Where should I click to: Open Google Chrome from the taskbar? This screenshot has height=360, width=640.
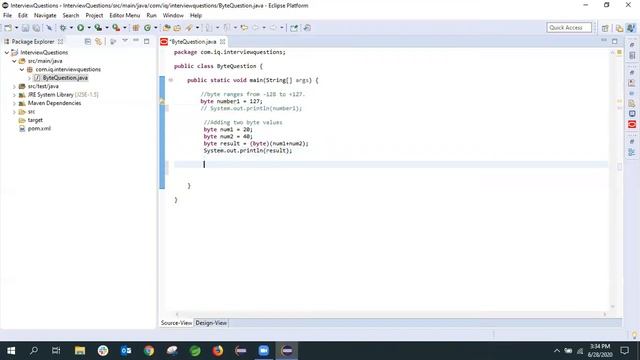click(149, 351)
